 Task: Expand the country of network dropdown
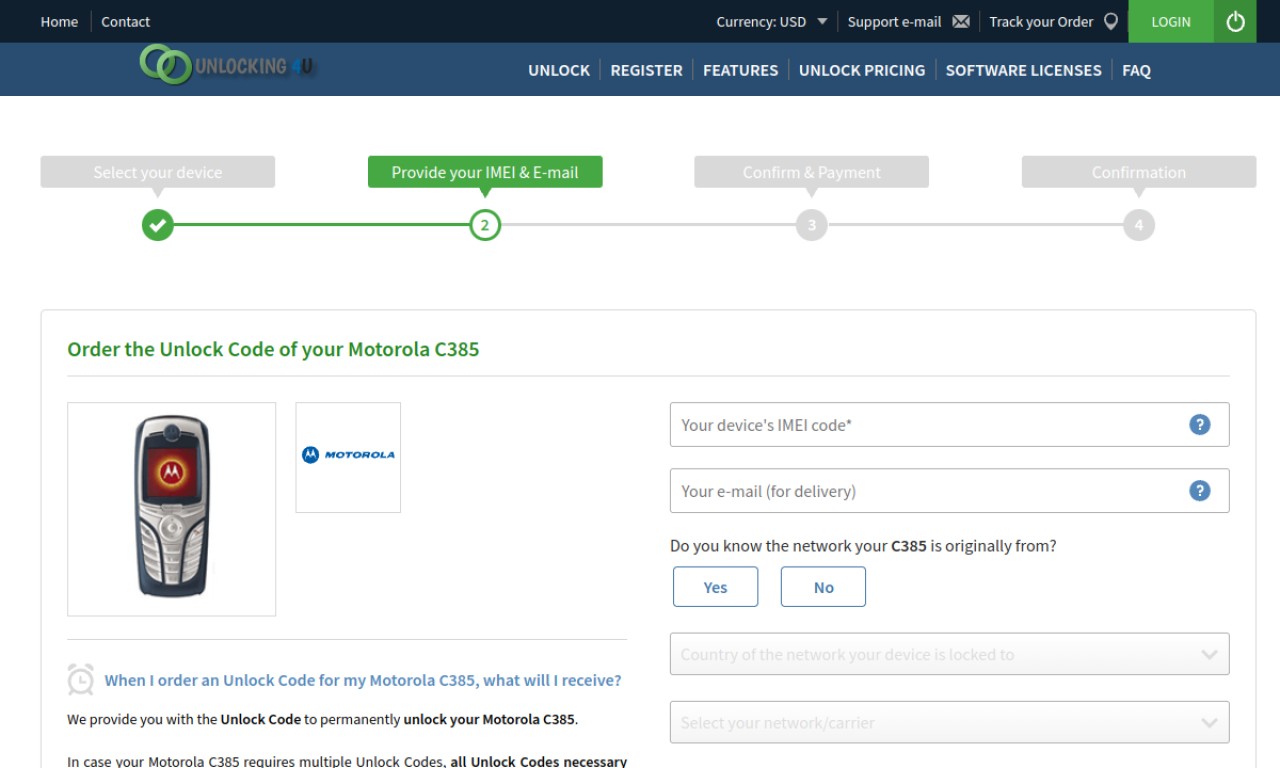pyautogui.click(x=949, y=654)
